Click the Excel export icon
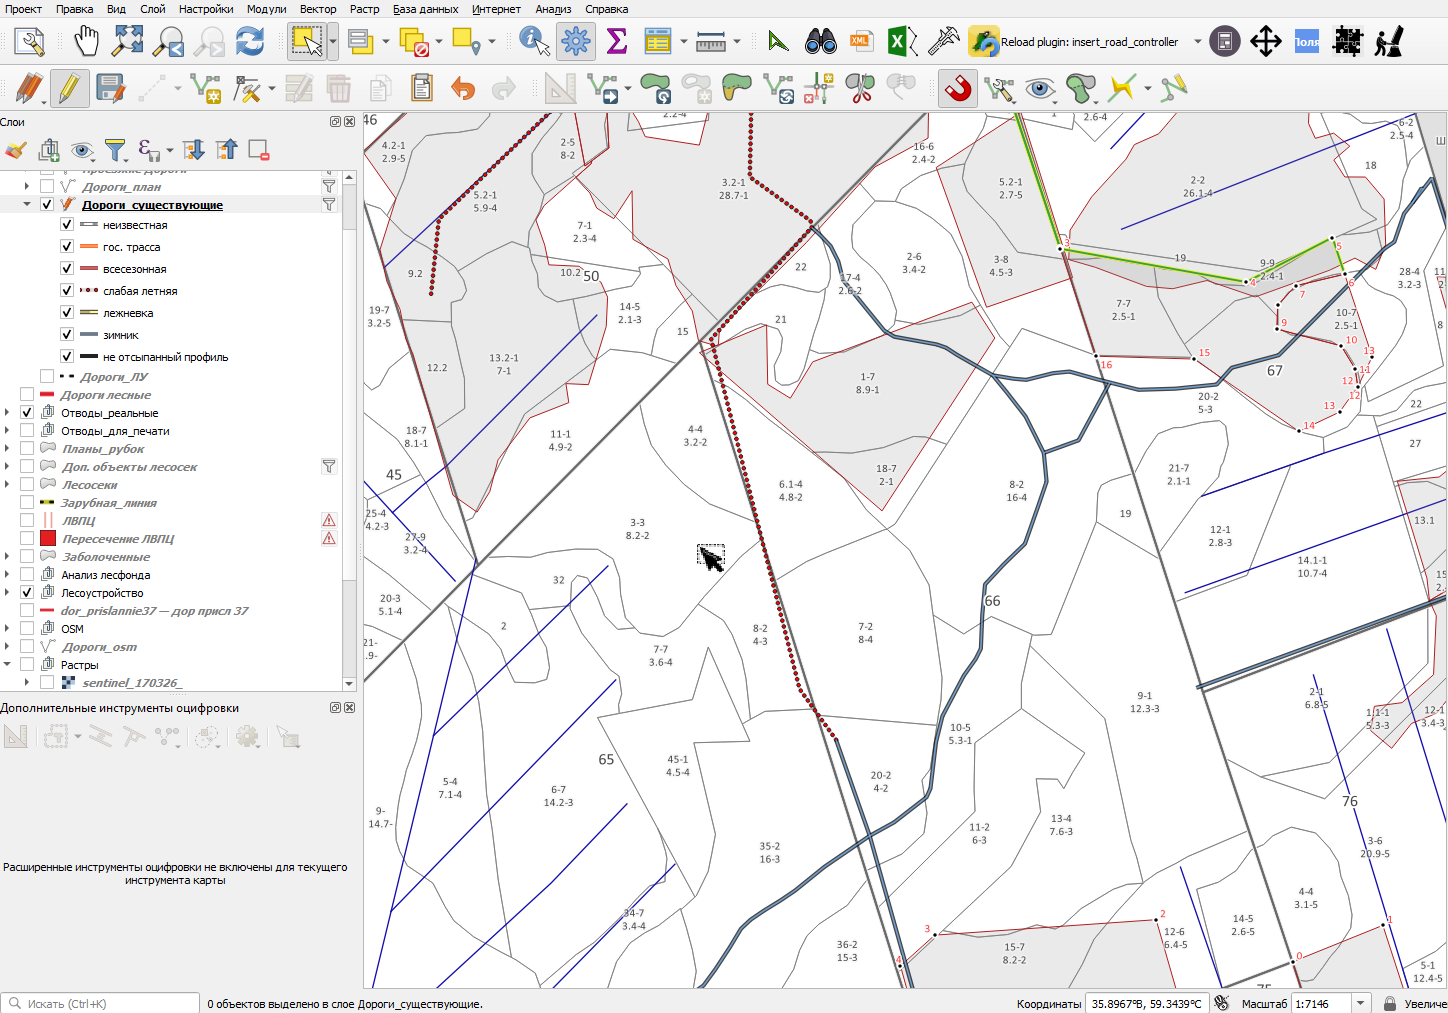 (901, 42)
